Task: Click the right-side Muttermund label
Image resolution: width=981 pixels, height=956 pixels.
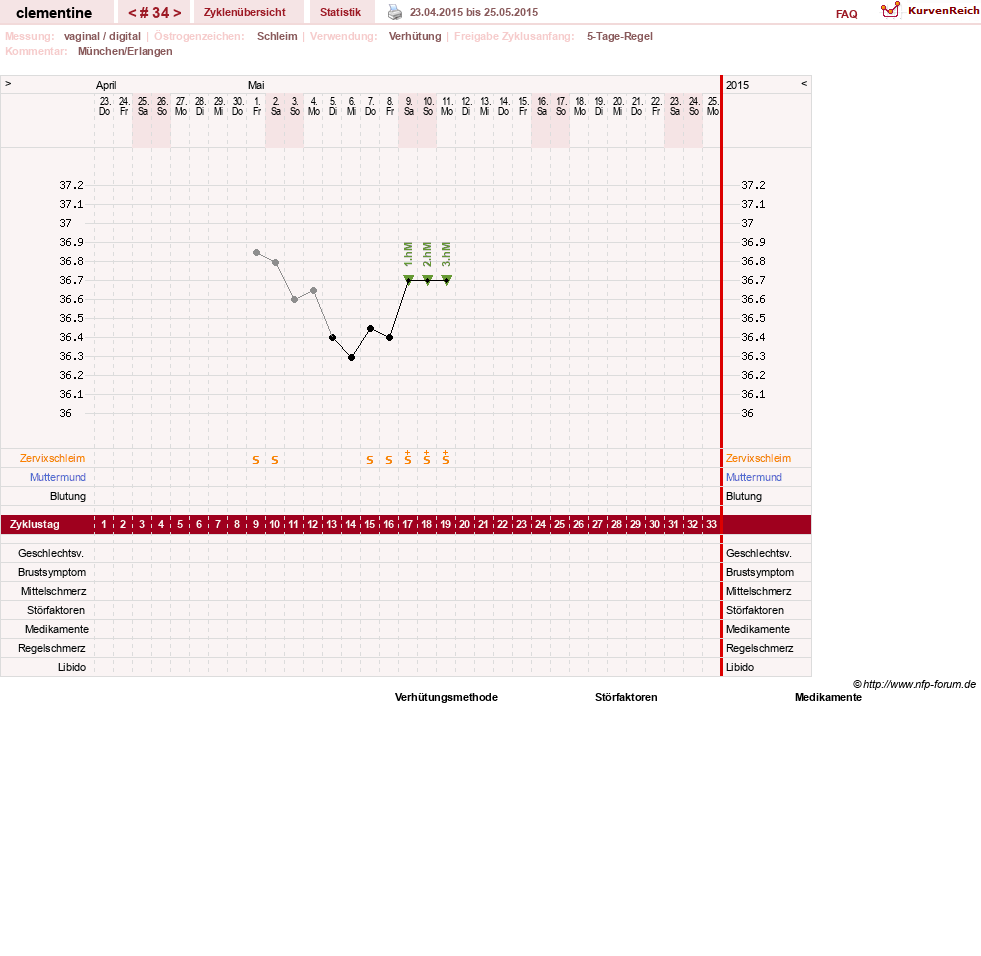Action: point(754,477)
